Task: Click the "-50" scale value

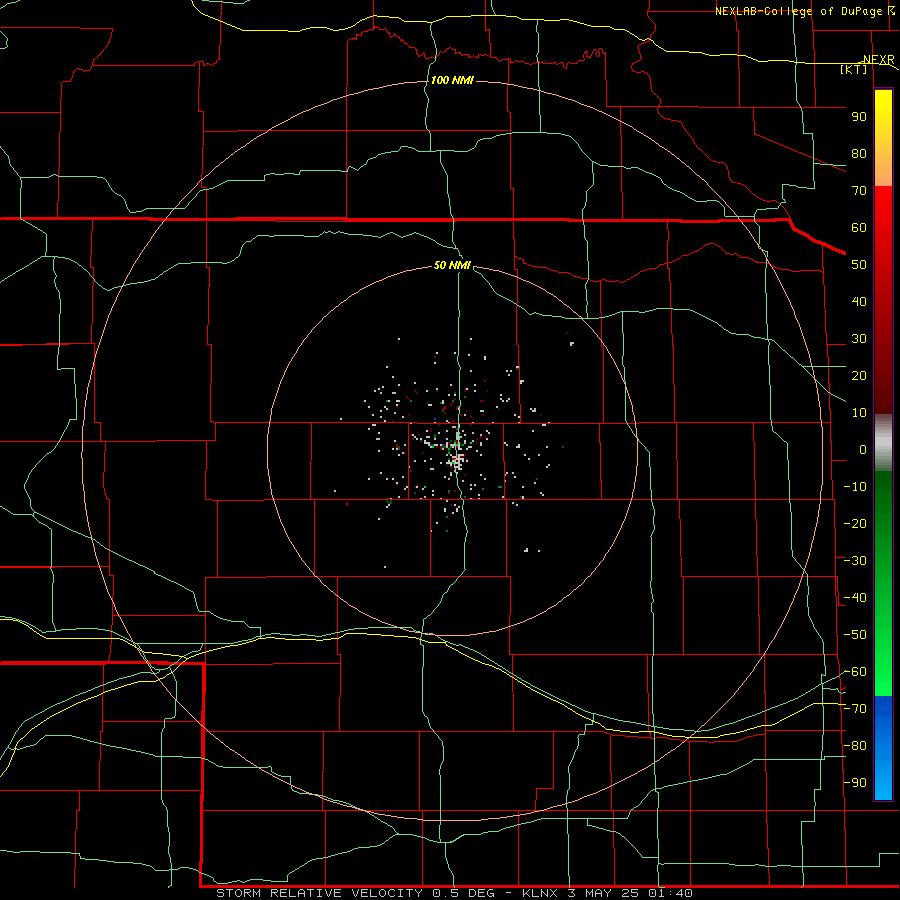Action: 855,635
